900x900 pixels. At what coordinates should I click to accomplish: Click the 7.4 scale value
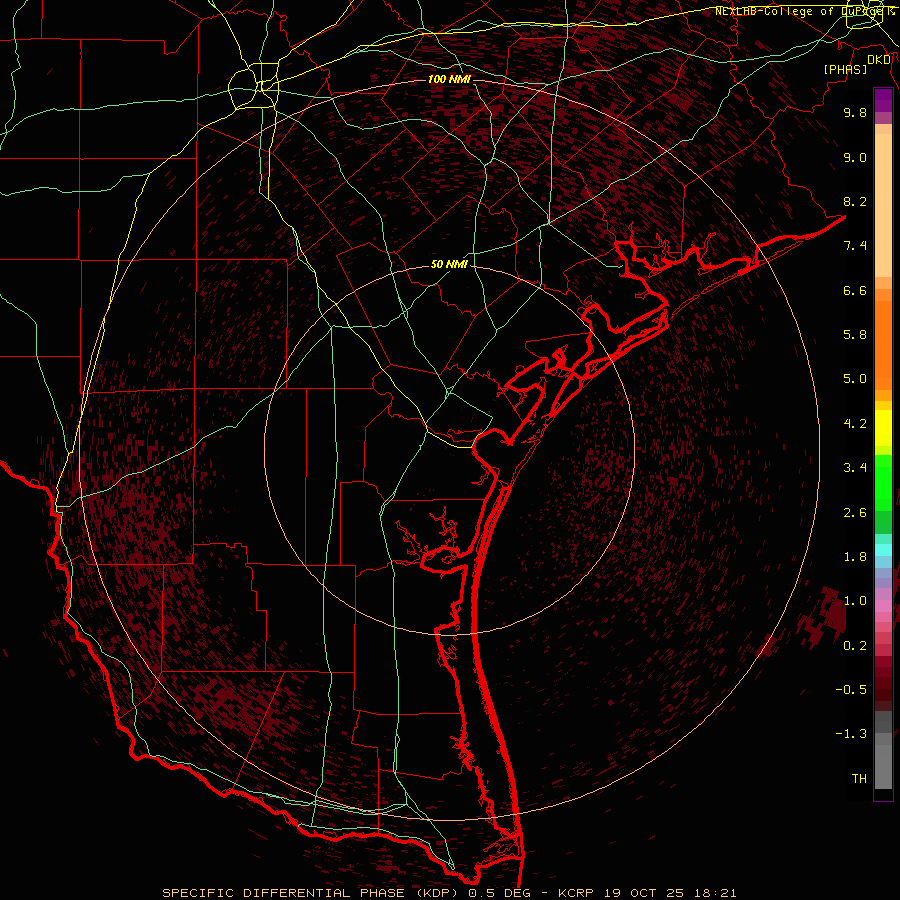855,246
